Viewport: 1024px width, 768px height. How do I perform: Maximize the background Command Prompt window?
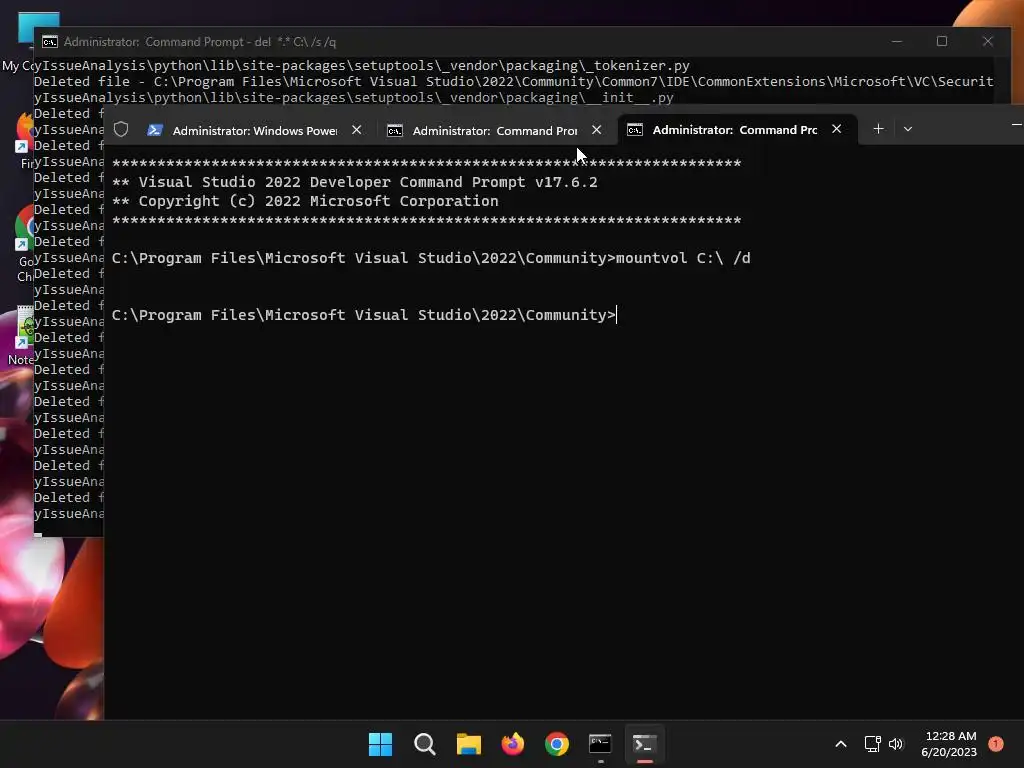[x=942, y=41]
